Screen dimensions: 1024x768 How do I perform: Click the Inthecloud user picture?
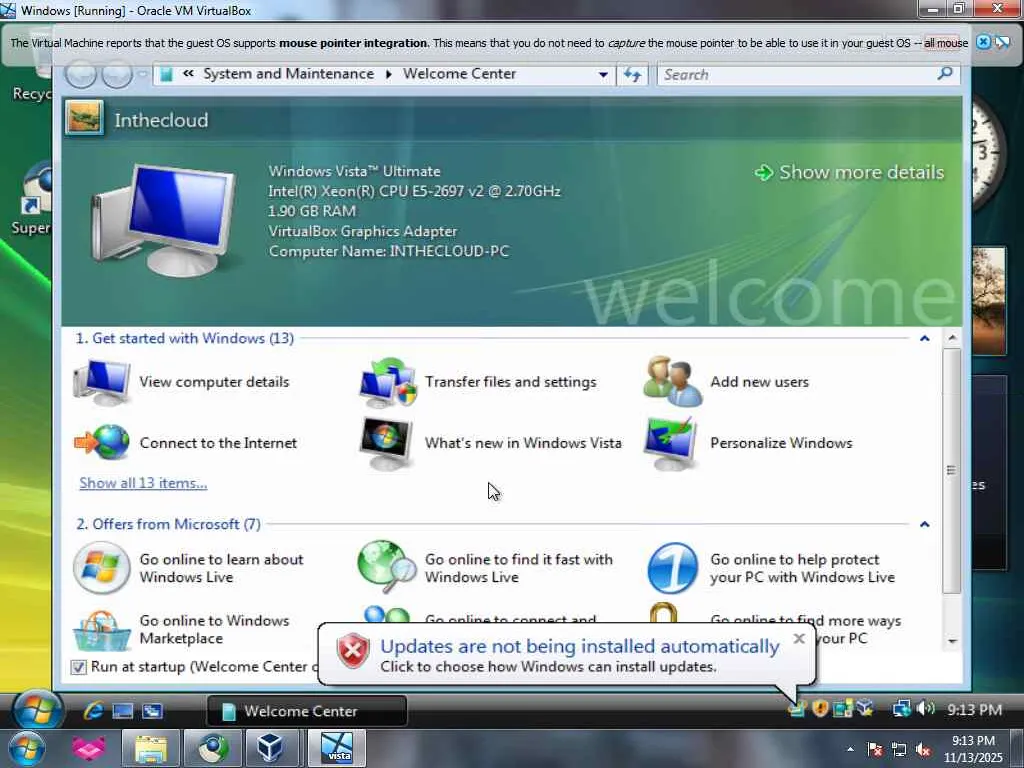coord(84,118)
